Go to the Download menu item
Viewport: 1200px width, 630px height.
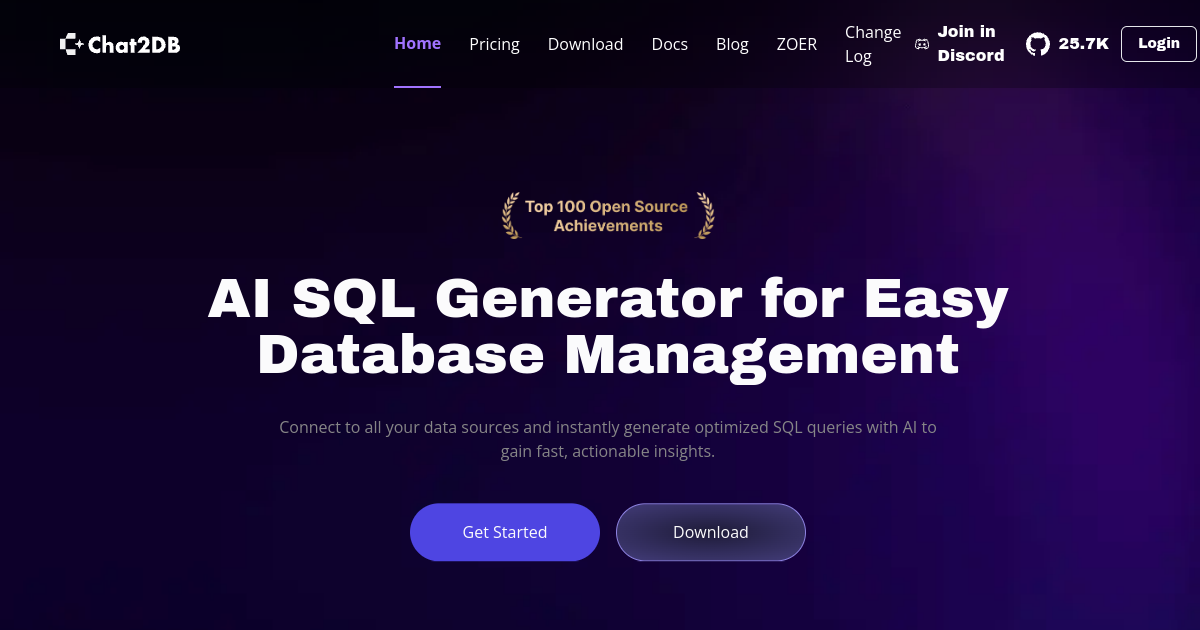coord(585,44)
